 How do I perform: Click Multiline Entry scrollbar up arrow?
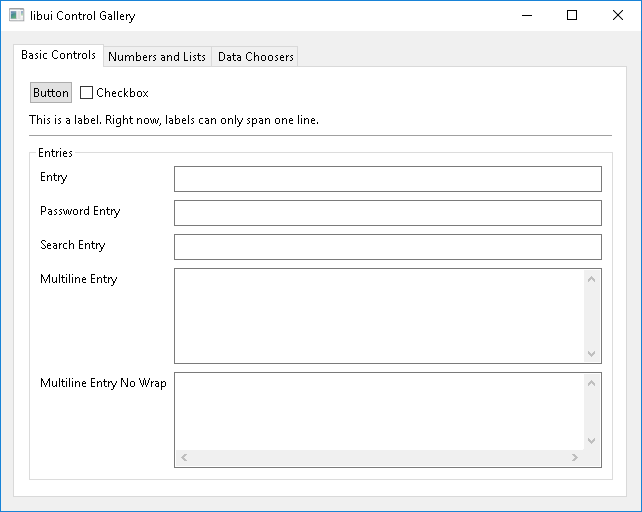tap(591, 279)
